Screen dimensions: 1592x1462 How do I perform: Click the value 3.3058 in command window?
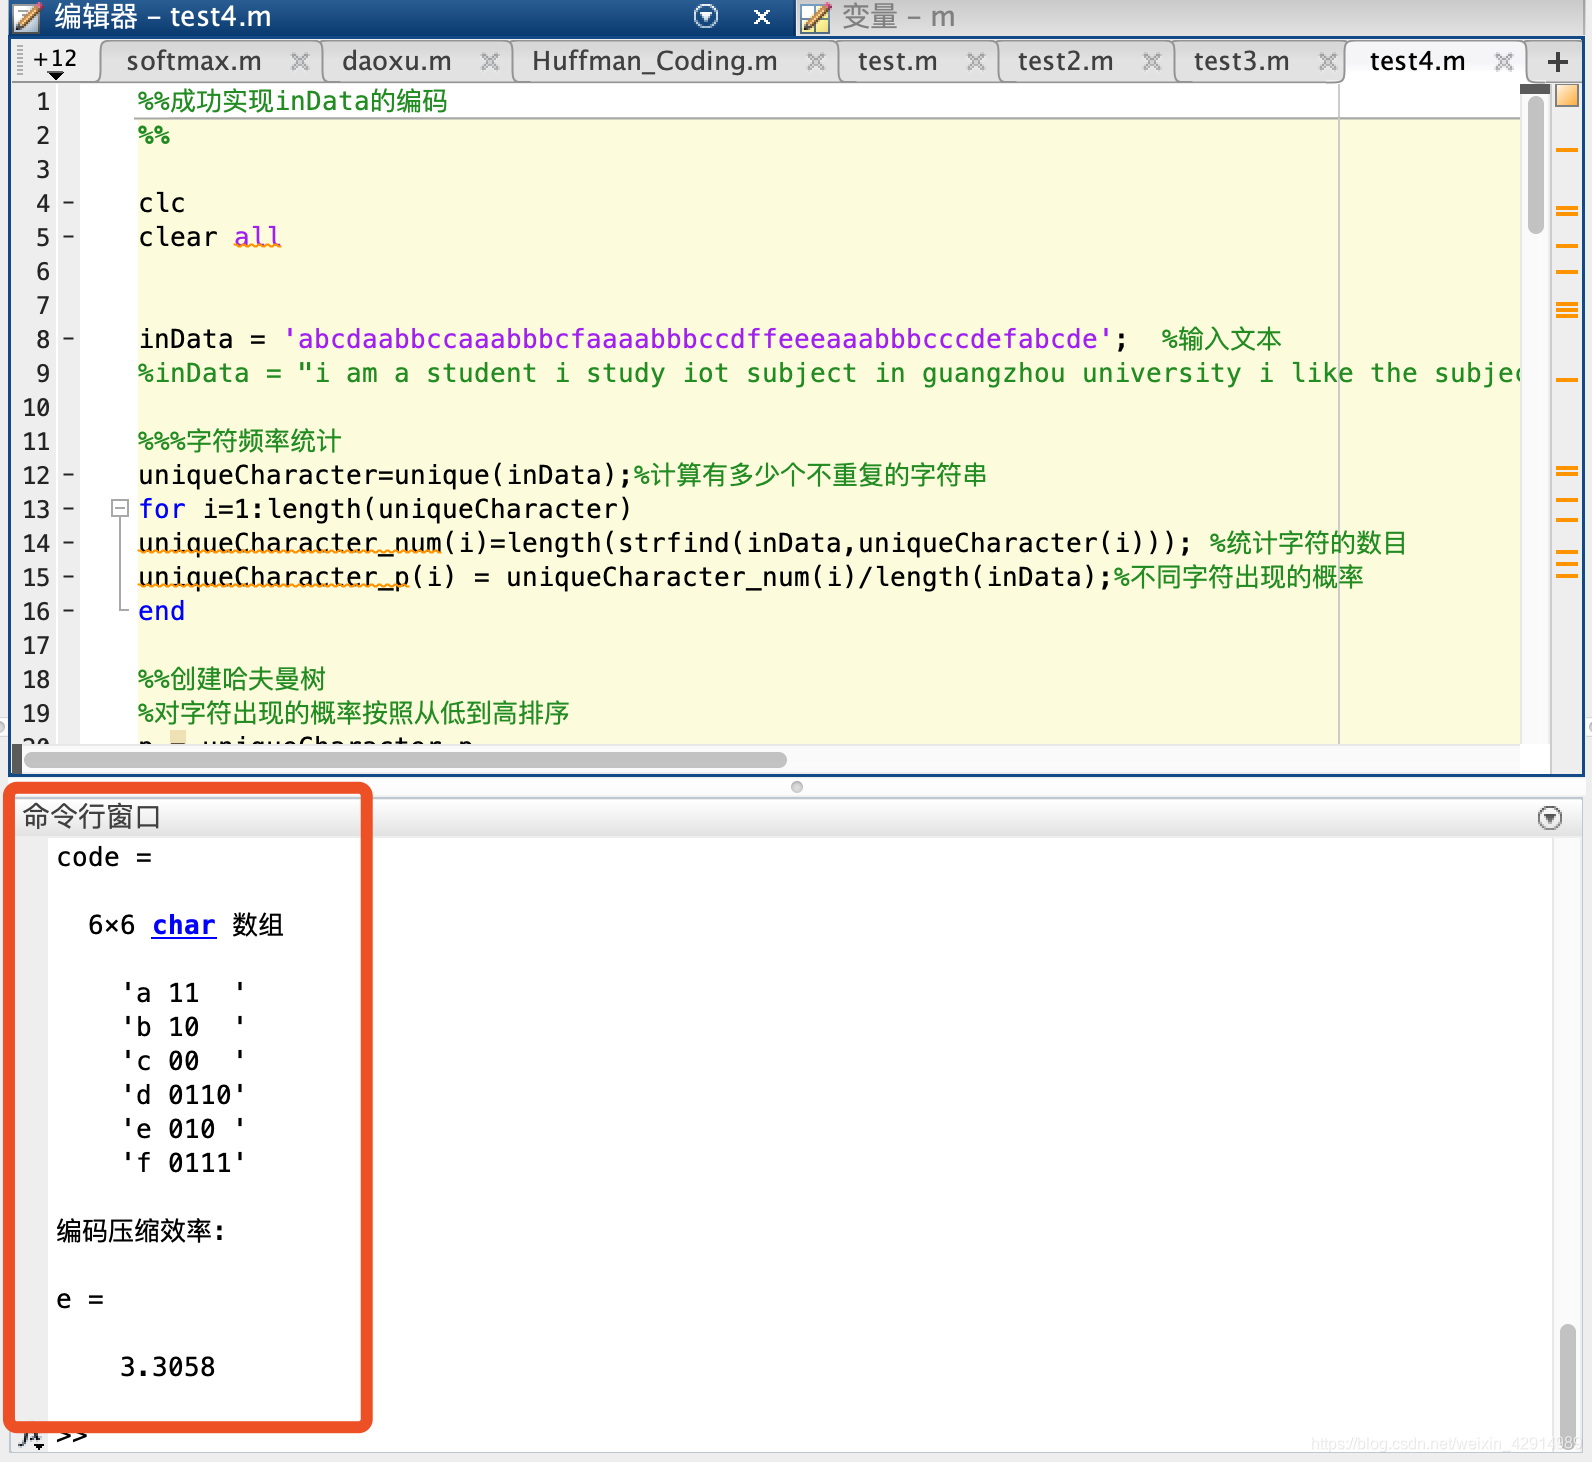(x=167, y=1367)
